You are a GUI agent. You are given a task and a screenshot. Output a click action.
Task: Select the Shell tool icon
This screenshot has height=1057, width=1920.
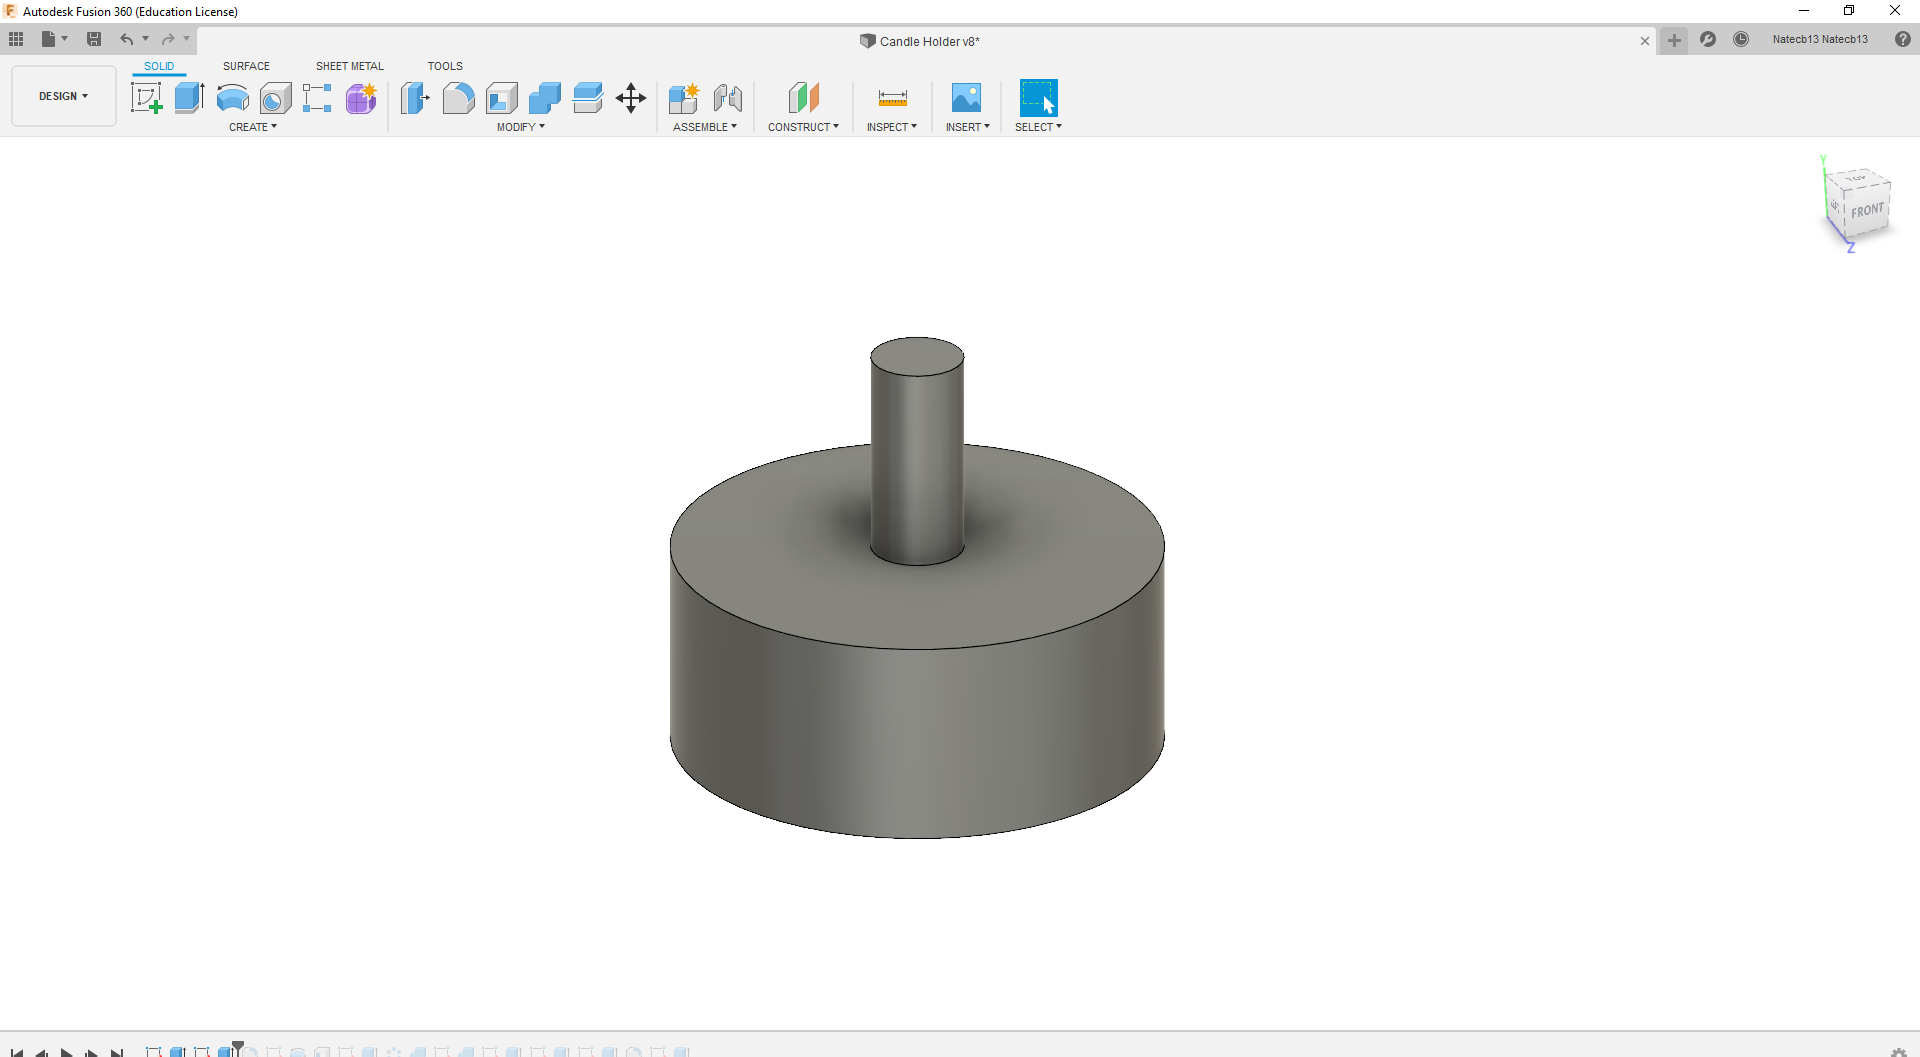pos(502,98)
